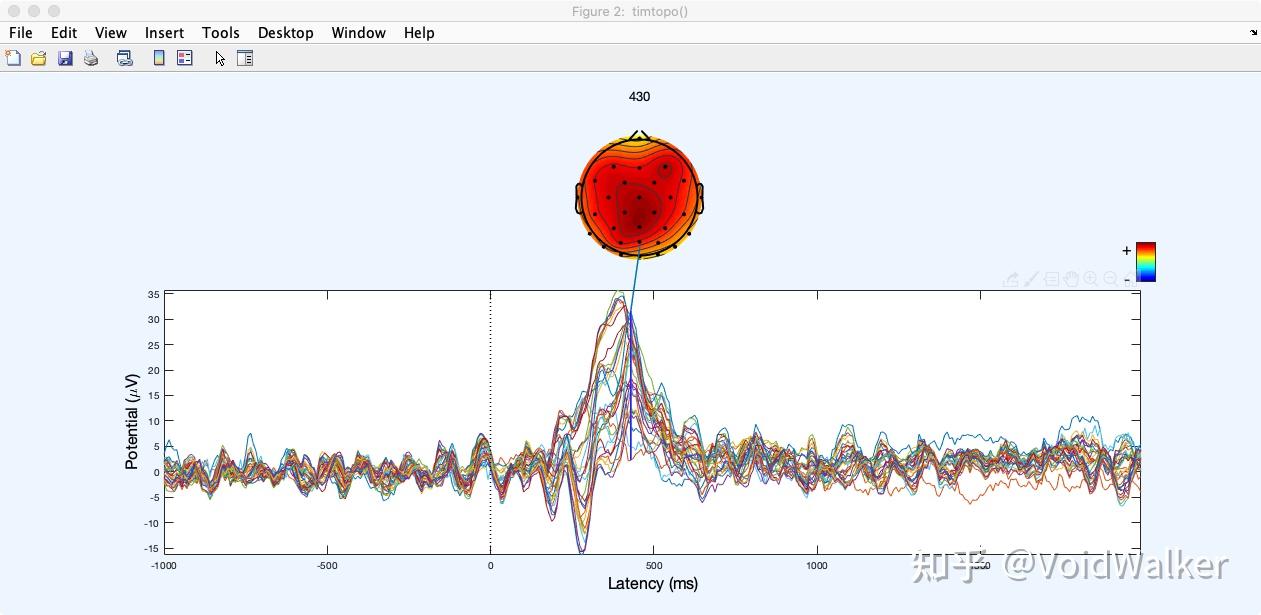Image resolution: width=1261 pixels, height=615 pixels.
Task: Open the brush data tool on the axes
Action: pyautogui.click(x=1031, y=278)
